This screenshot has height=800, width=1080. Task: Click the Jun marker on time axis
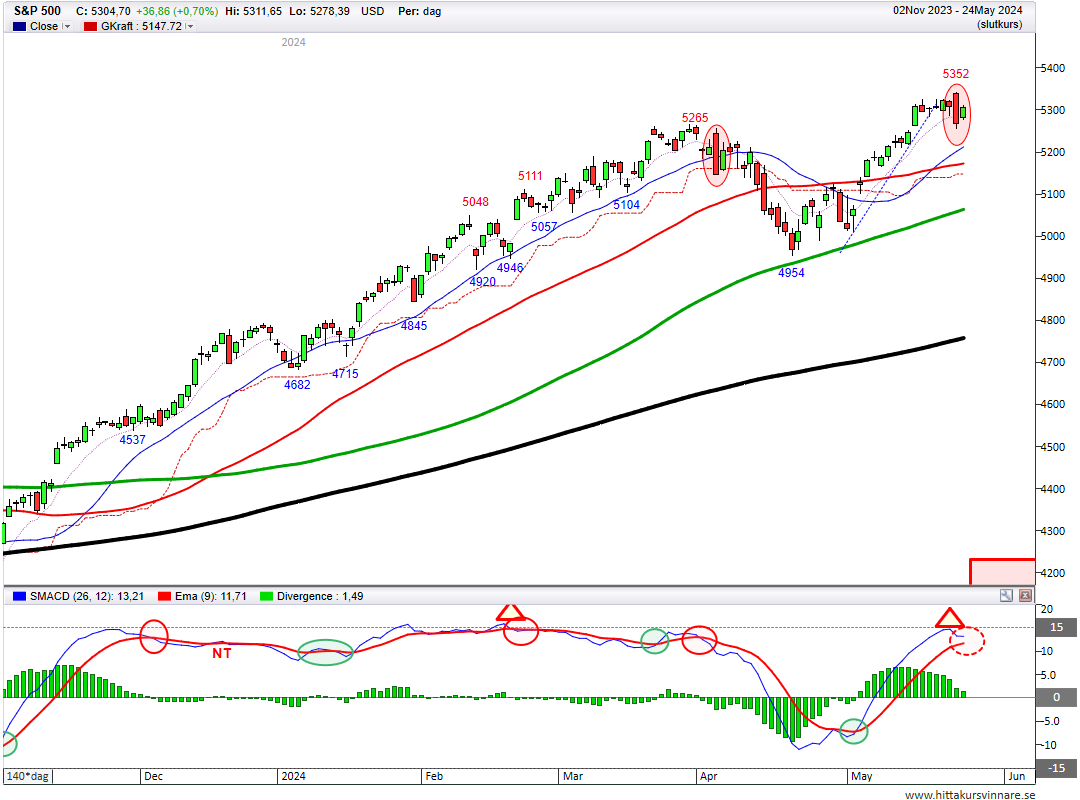tap(1017, 776)
